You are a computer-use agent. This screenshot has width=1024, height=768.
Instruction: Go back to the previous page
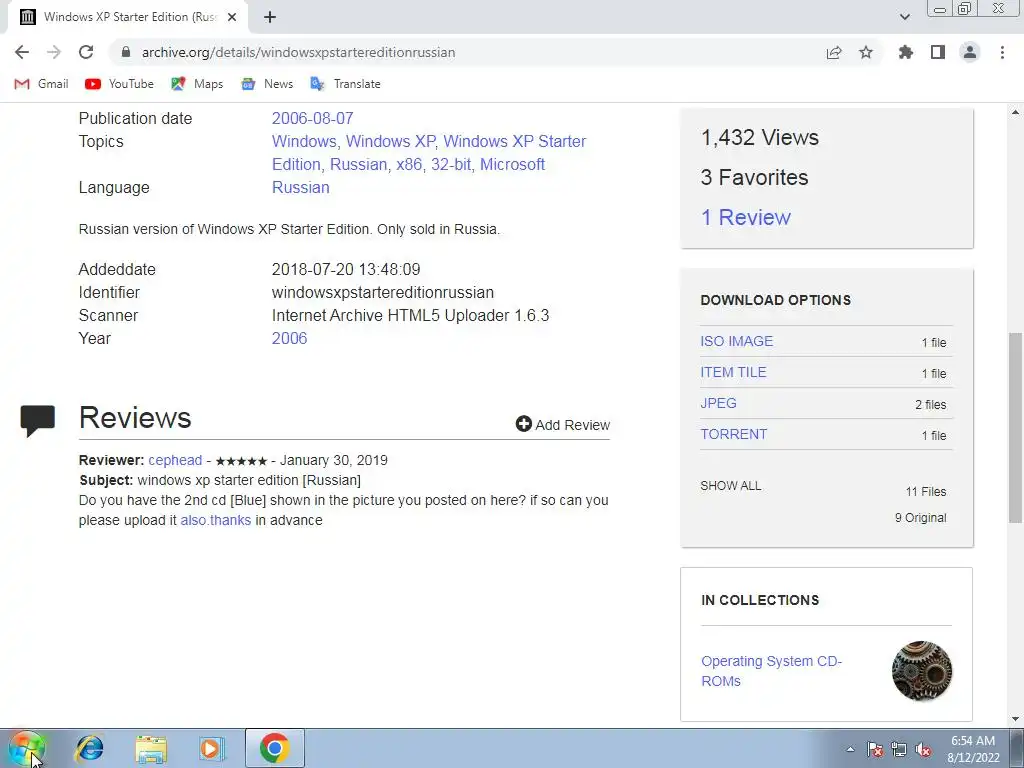(22, 52)
